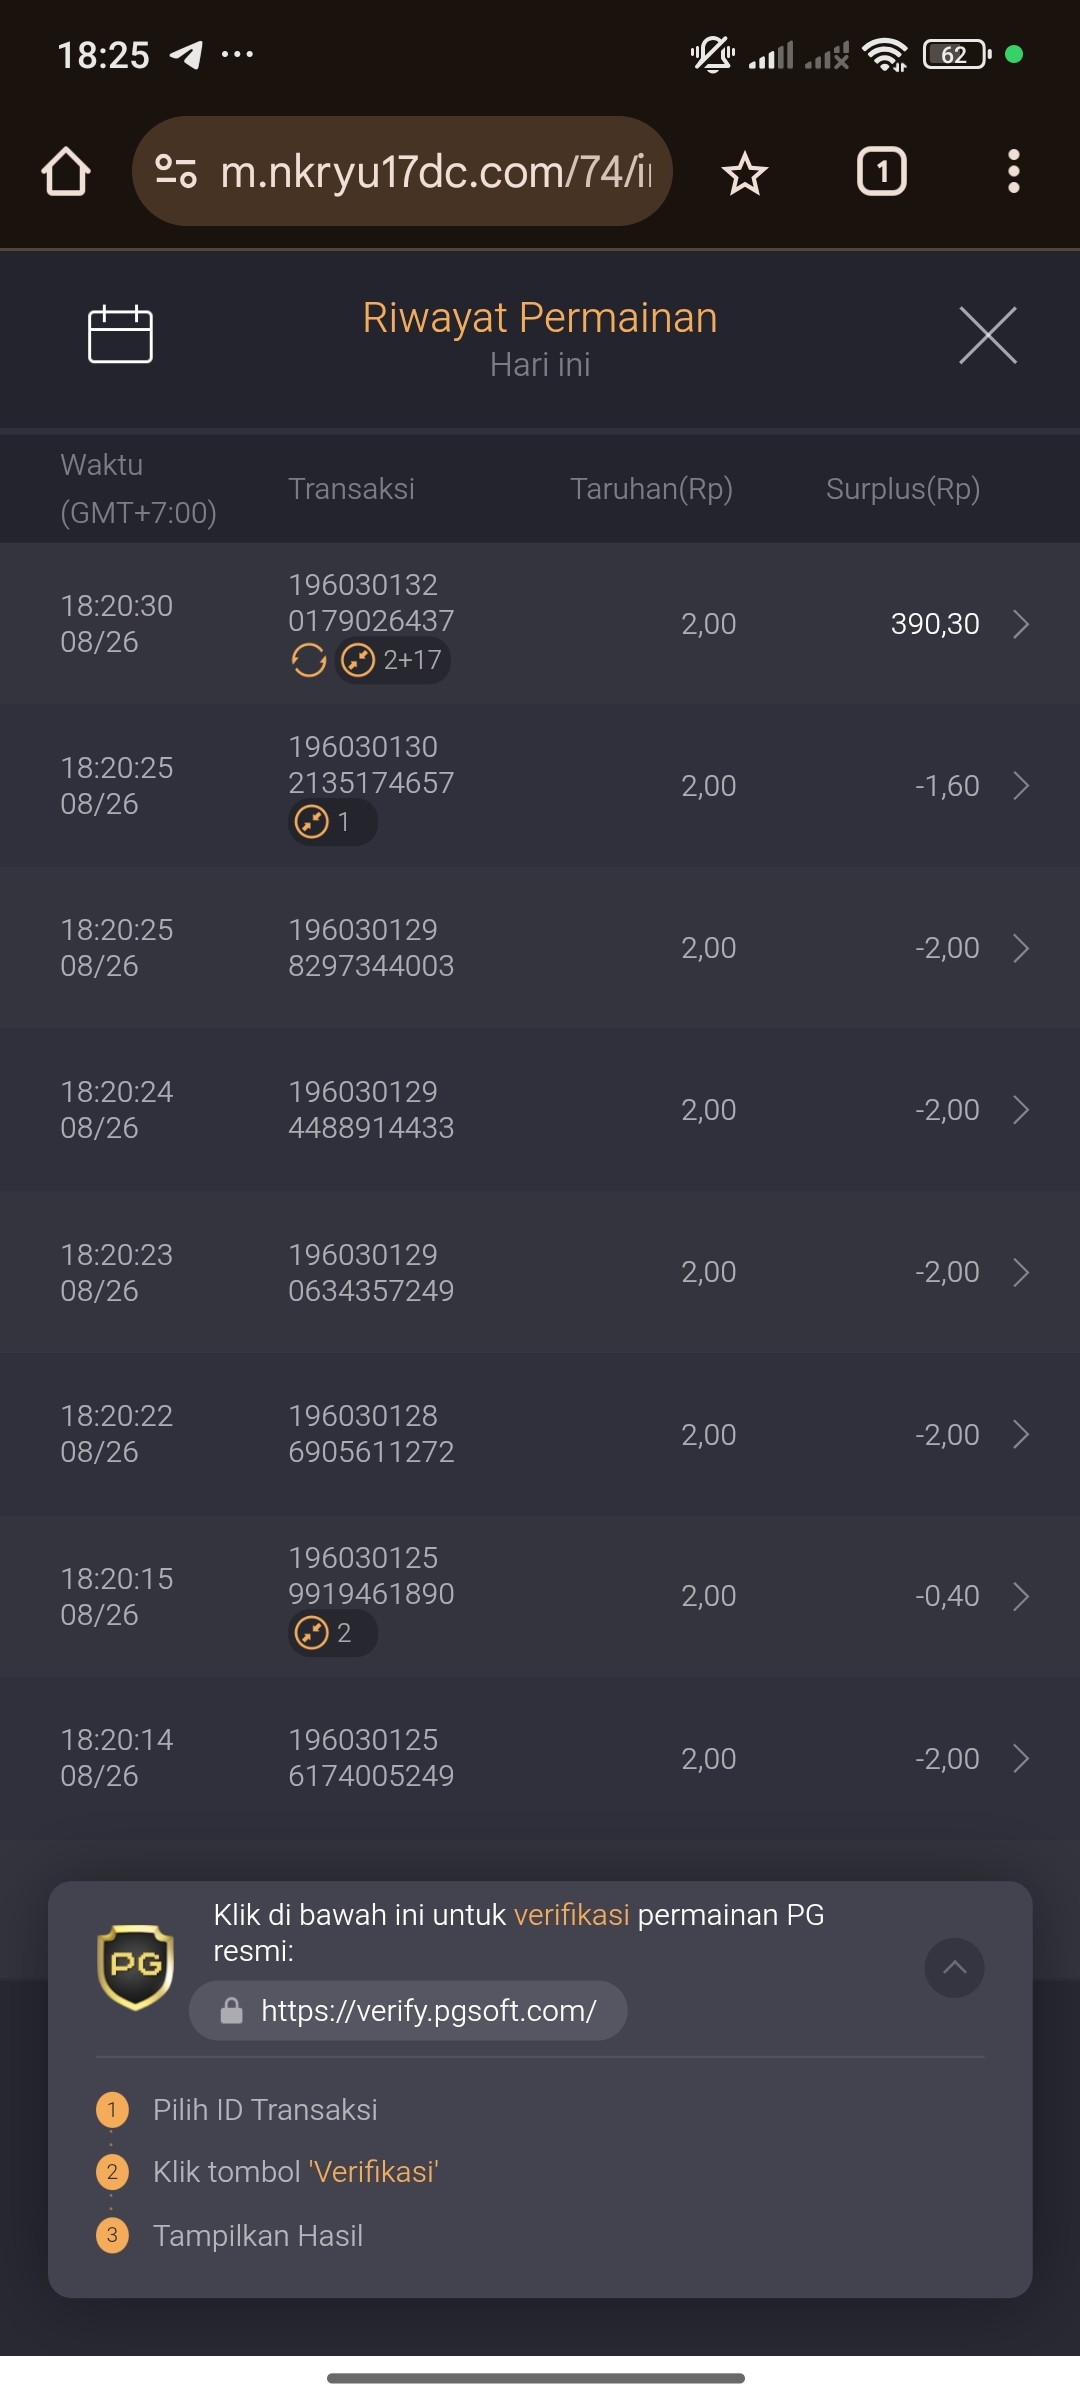Expand details of the 390,30 surplus row
The image size is (1080, 2400).
[1020, 624]
